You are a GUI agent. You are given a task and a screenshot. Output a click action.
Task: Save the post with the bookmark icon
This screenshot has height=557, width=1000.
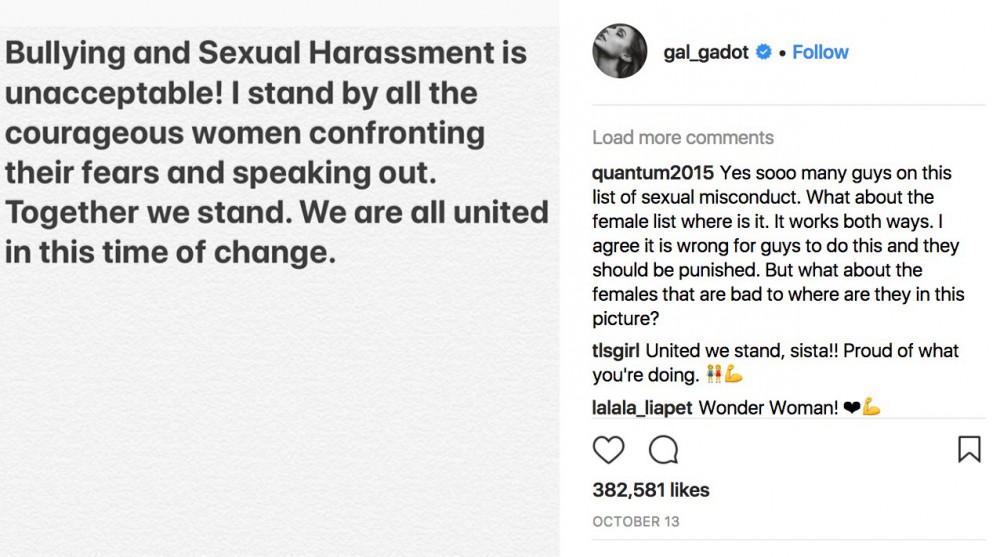click(x=968, y=450)
